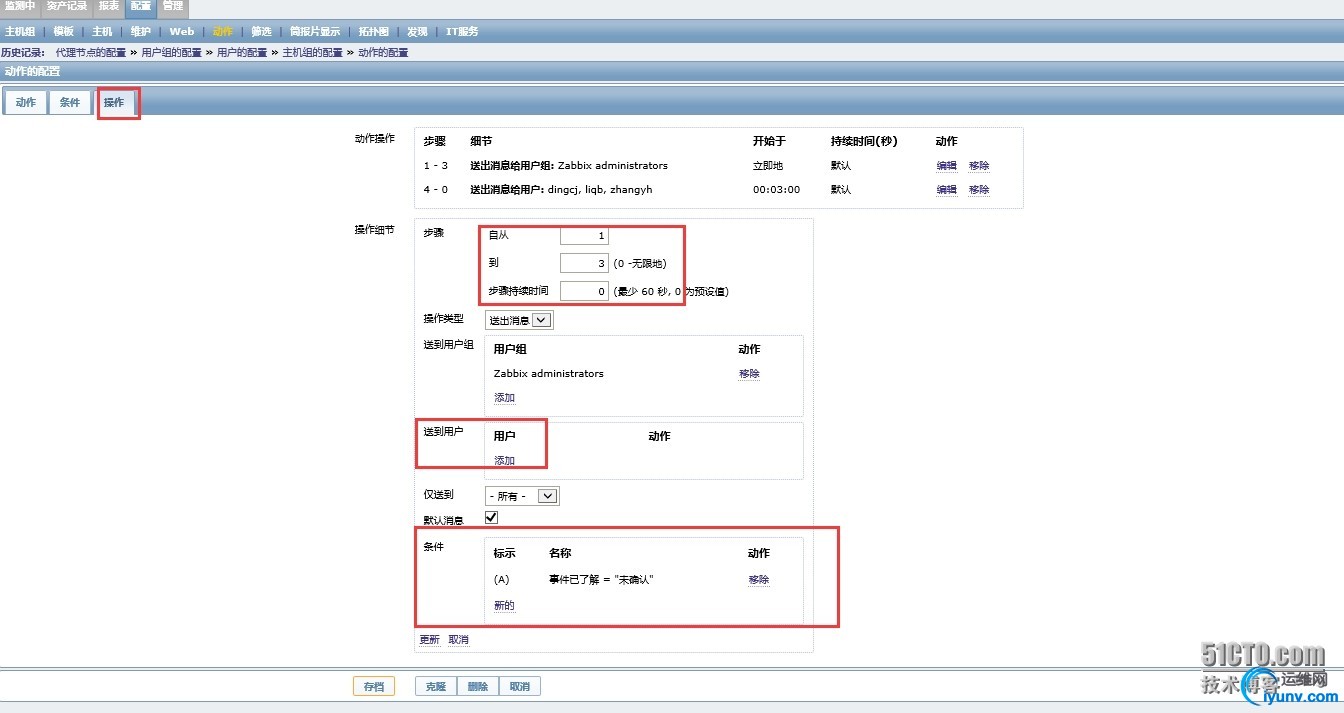Open 用户组的配置 history link
Viewport: 1344px width, 713px height.
point(171,52)
